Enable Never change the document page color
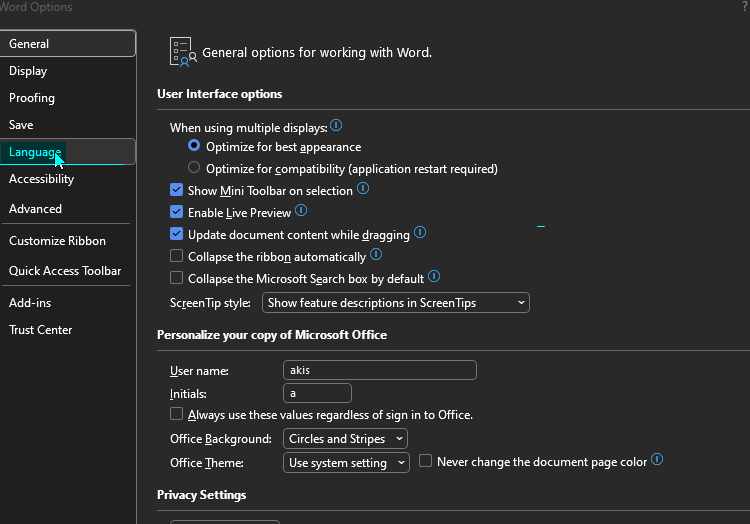750x524 pixels. tap(425, 460)
